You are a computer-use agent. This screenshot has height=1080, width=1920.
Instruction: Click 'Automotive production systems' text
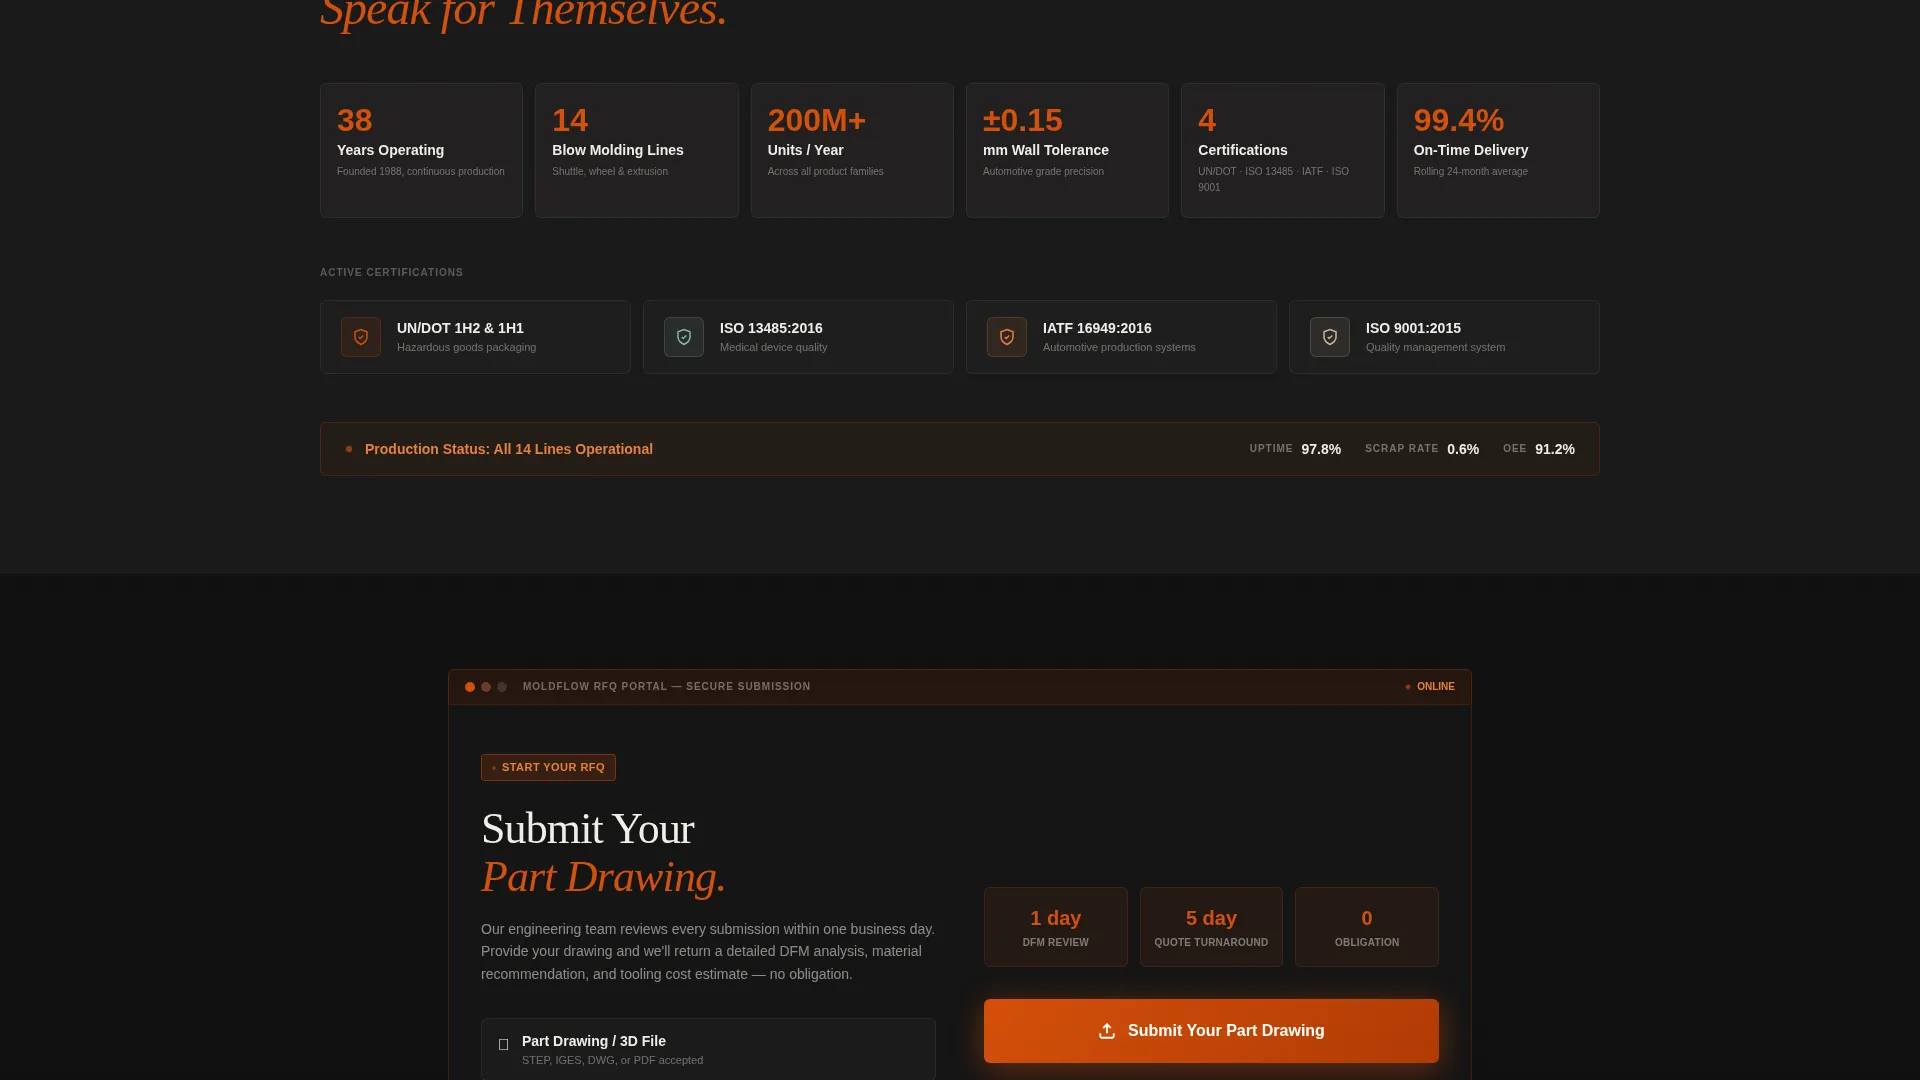point(1119,347)
